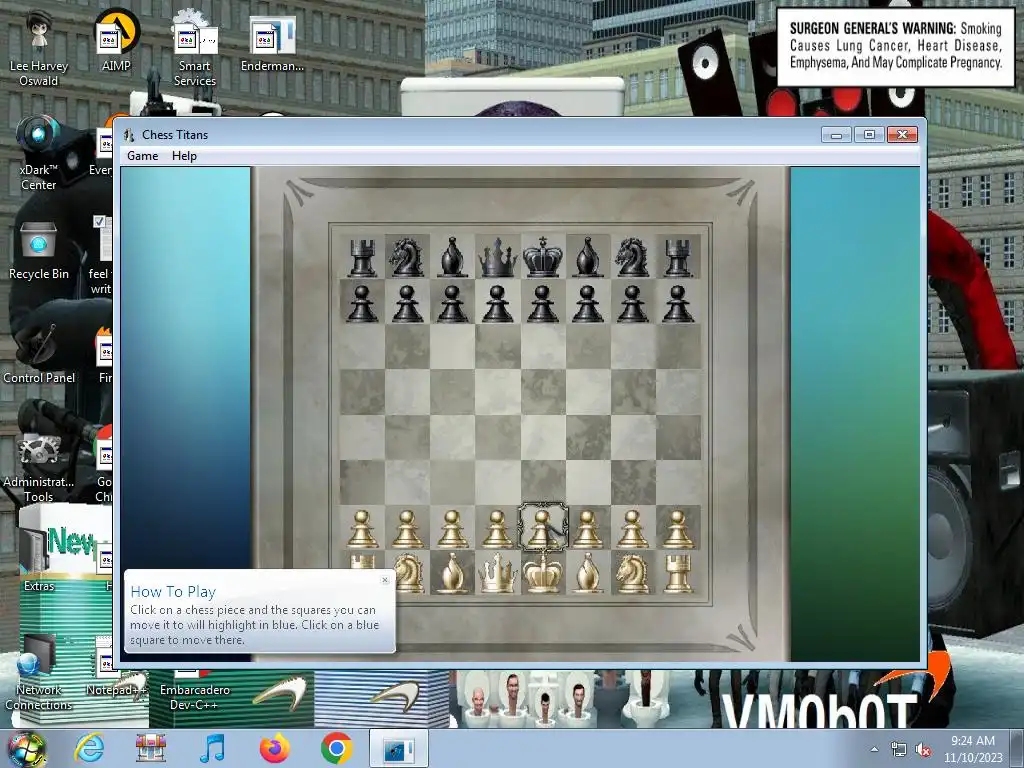
Task: Click the Chess Titans taskbar button
Action: pyautogui.click(x=398, y=748)
